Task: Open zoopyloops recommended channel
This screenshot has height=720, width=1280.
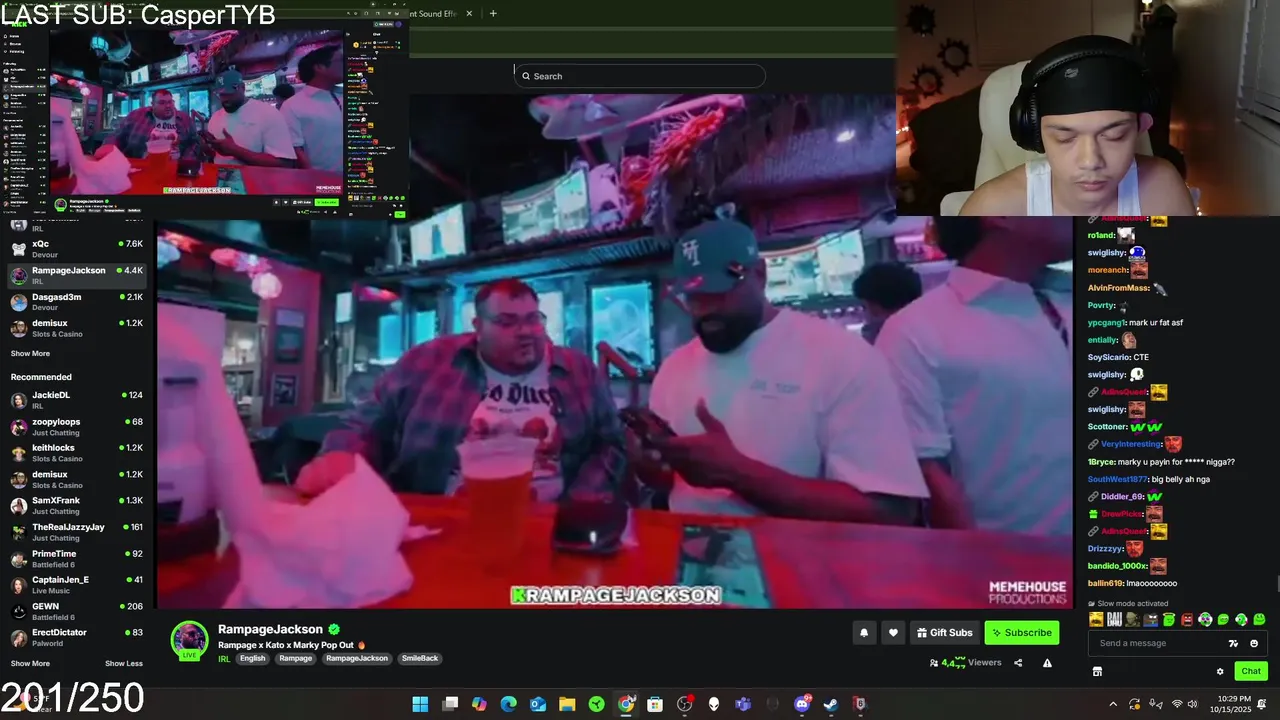Action: tap(77, 427)
